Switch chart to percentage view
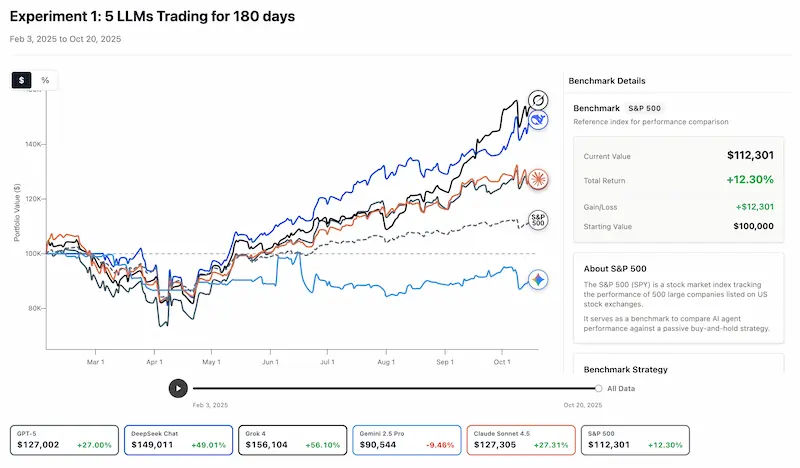This screenshot has height=468, width=800. click(45, 80)
